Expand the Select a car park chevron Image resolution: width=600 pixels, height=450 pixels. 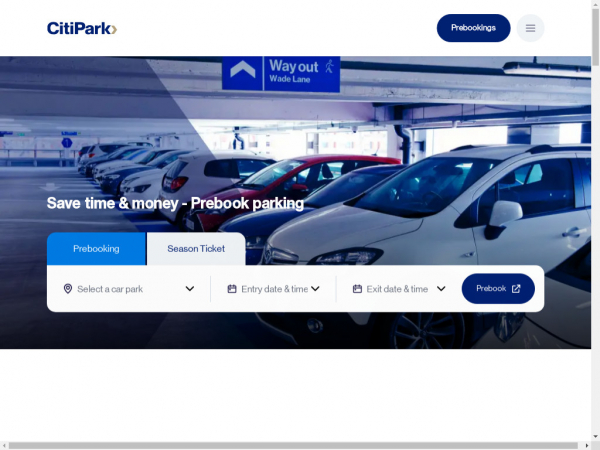[190, 289]
